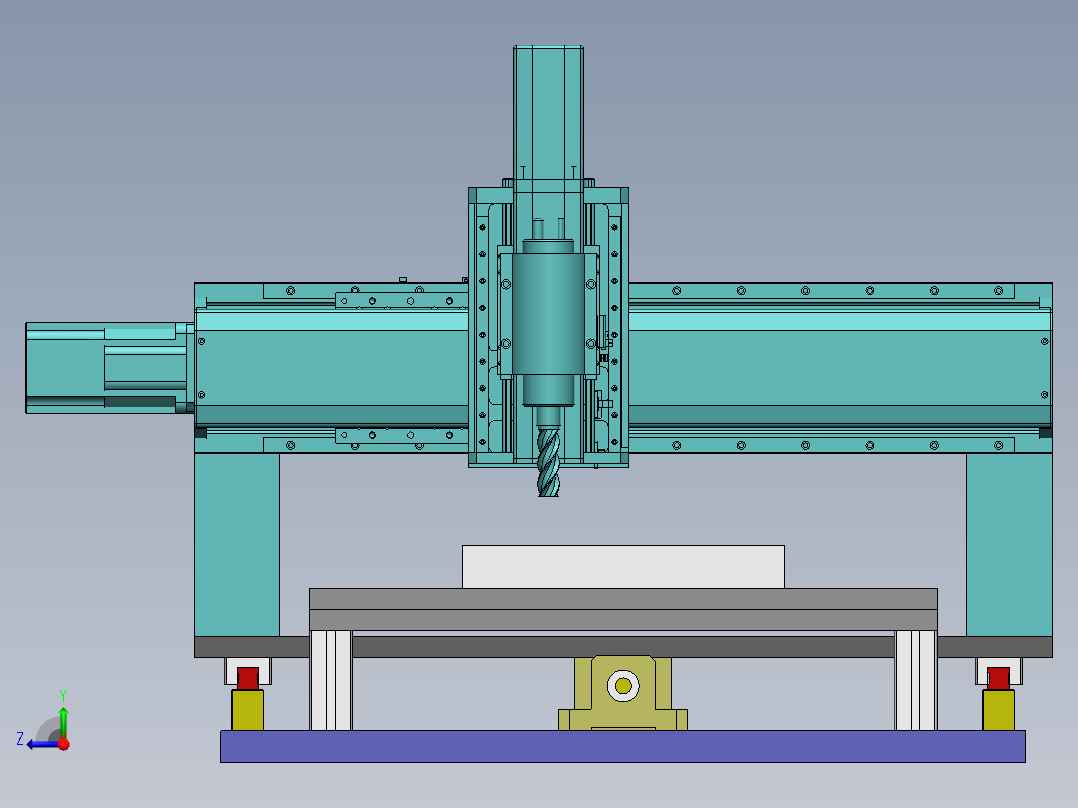Select the left teal gantry leg

click(x=236, y=545)
